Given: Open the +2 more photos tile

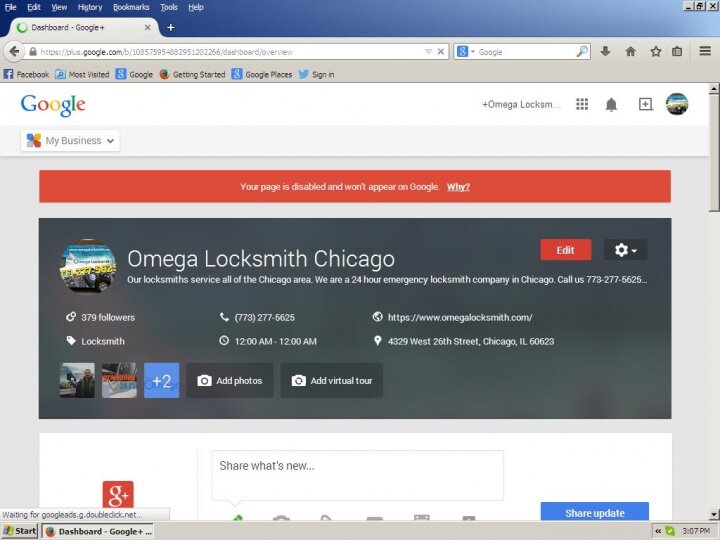Looking at the screenshot, I should click(x=162, y=380).
